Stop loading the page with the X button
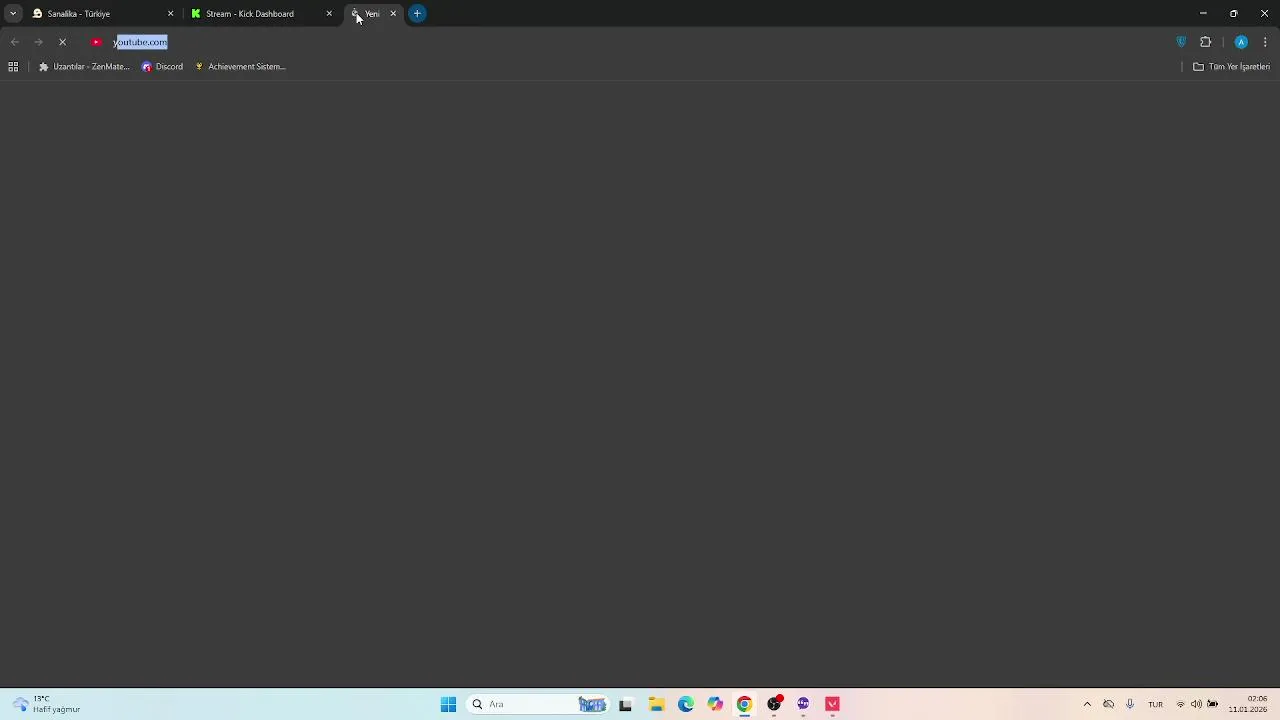1280x720 pixels. coord(62,42)
